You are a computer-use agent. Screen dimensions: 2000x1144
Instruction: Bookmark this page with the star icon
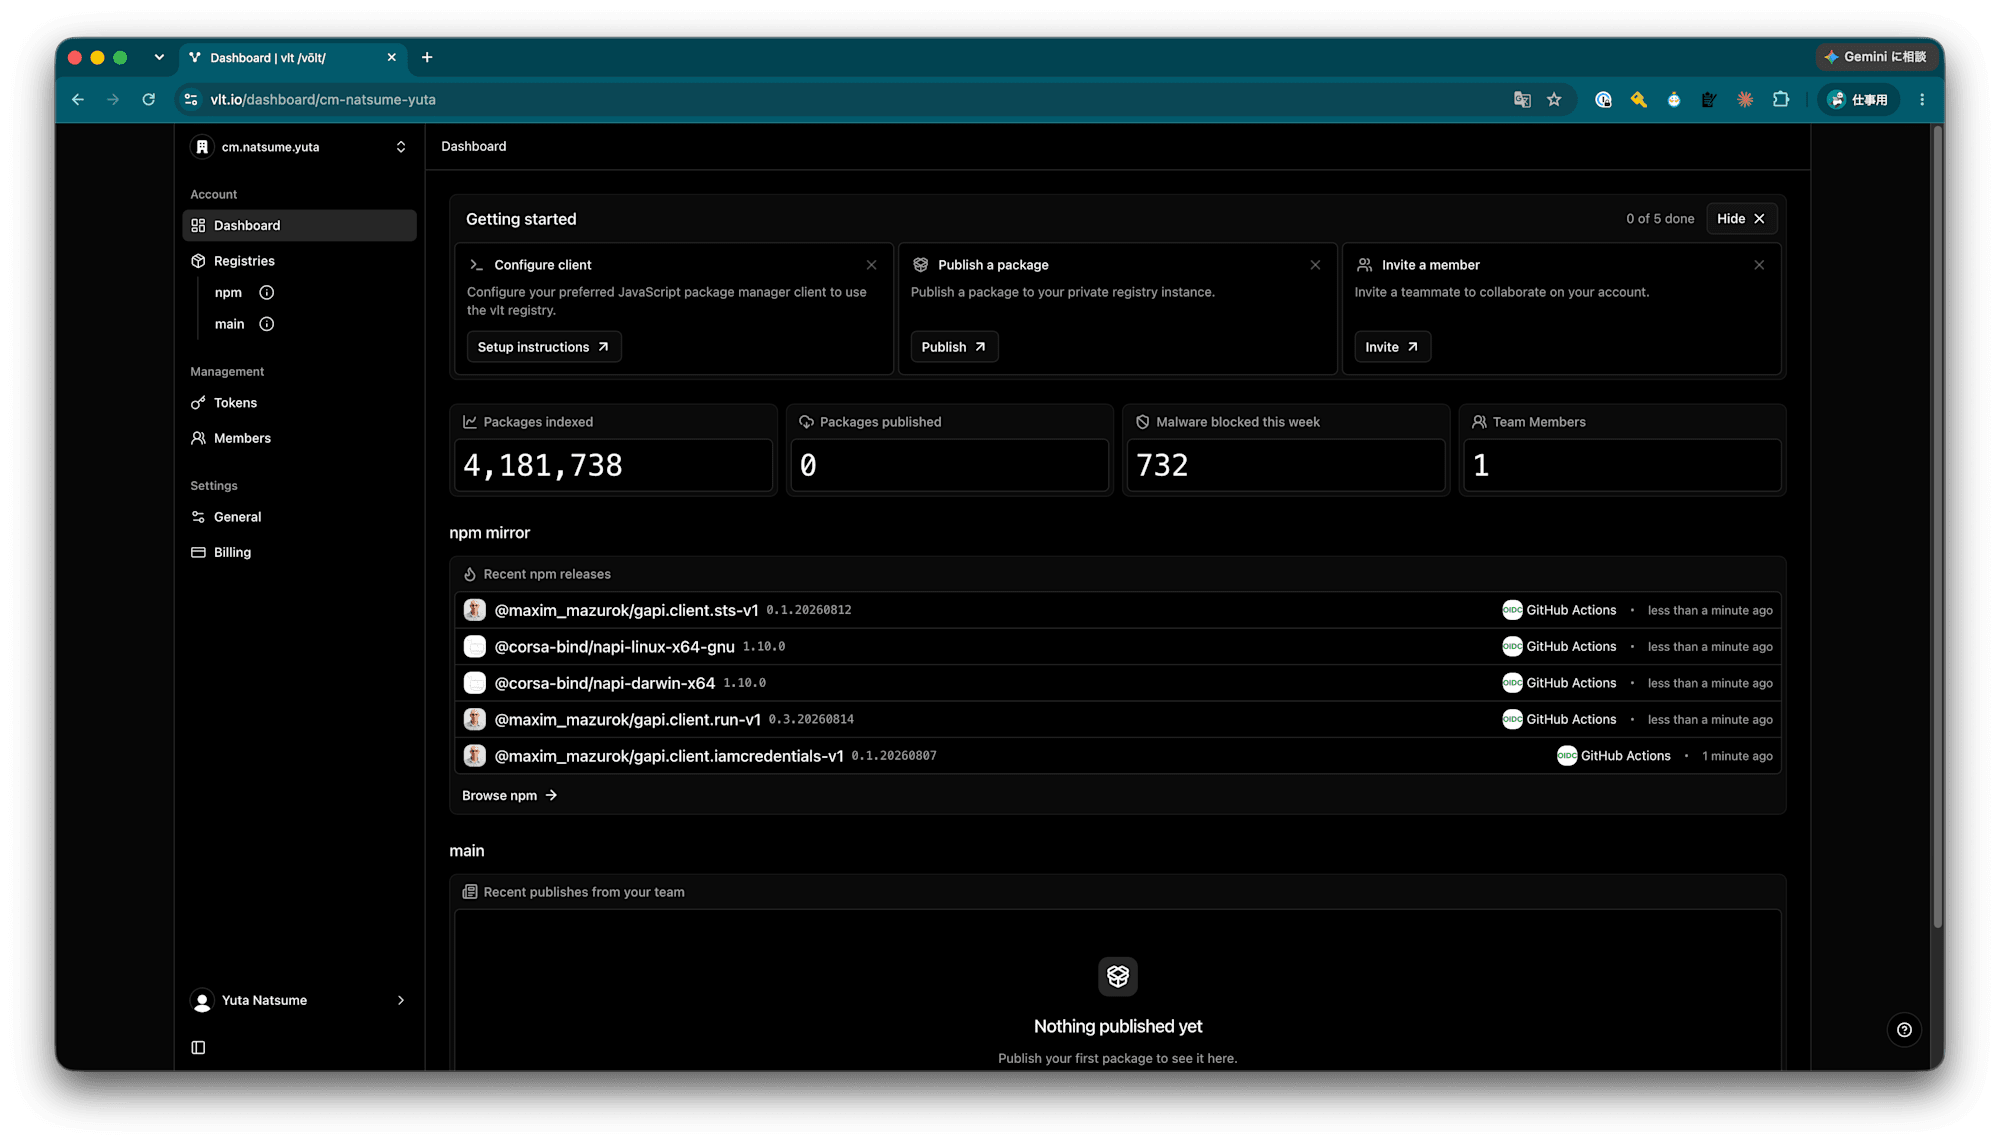(1554, 99)
